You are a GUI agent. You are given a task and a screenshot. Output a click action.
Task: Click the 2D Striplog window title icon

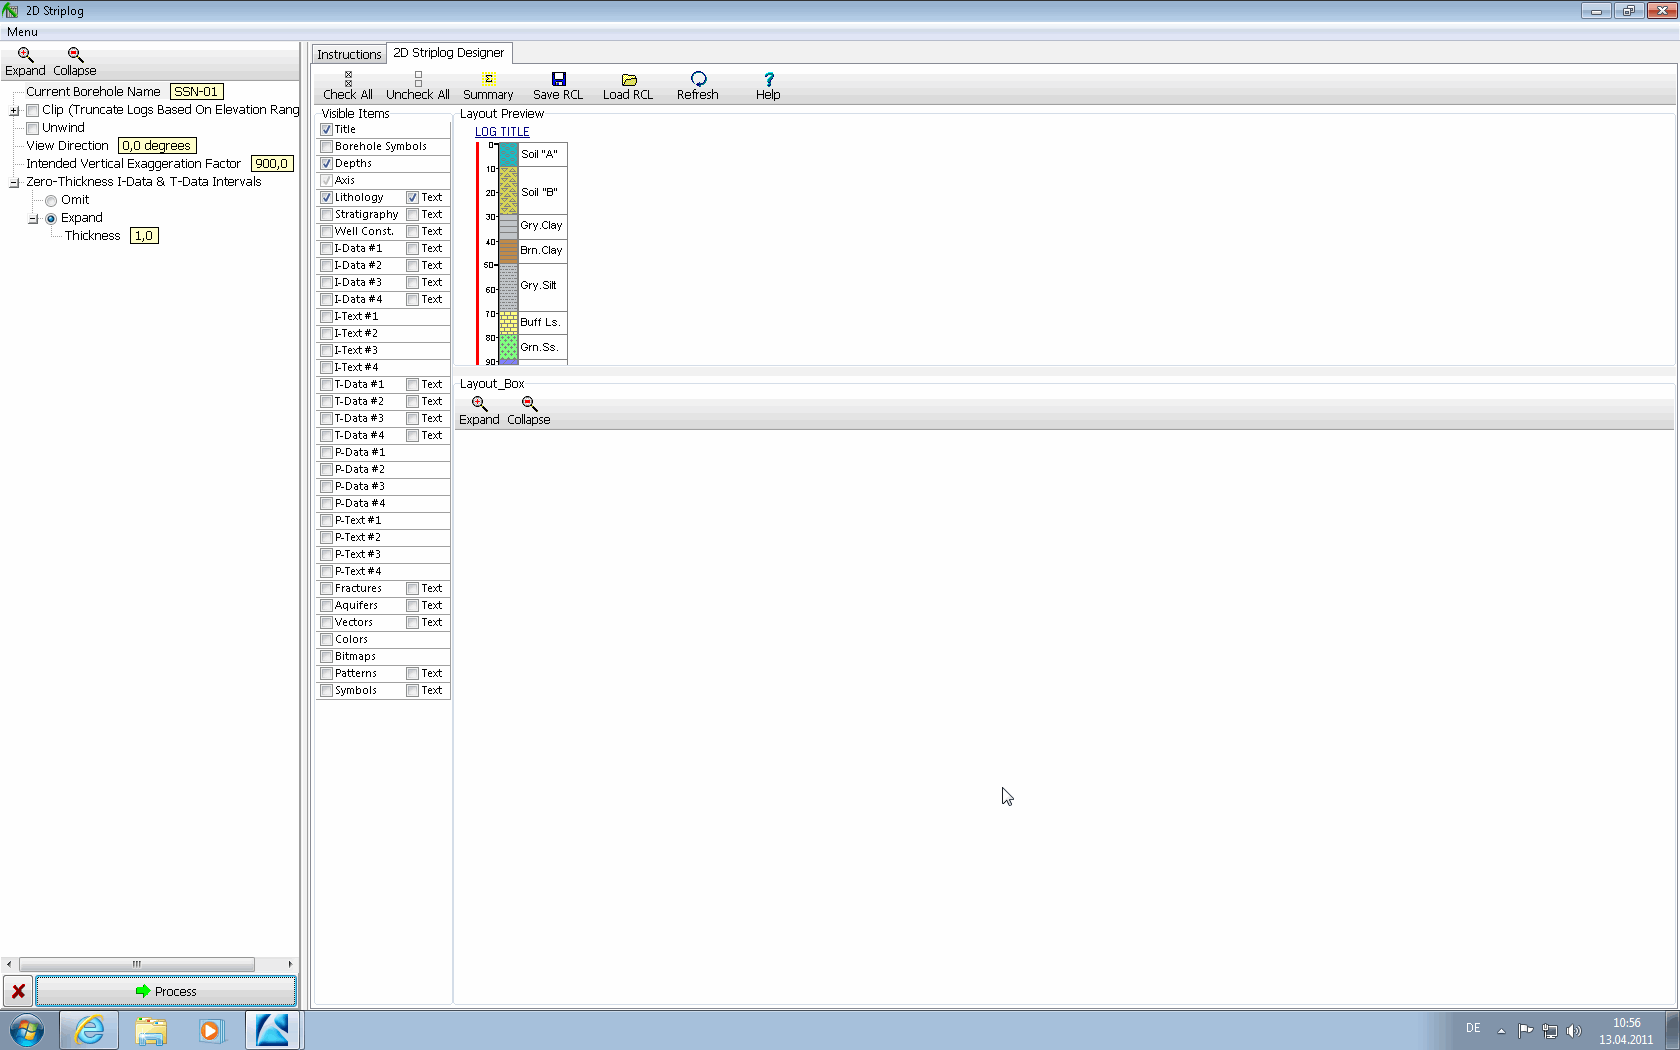[11, 11]
